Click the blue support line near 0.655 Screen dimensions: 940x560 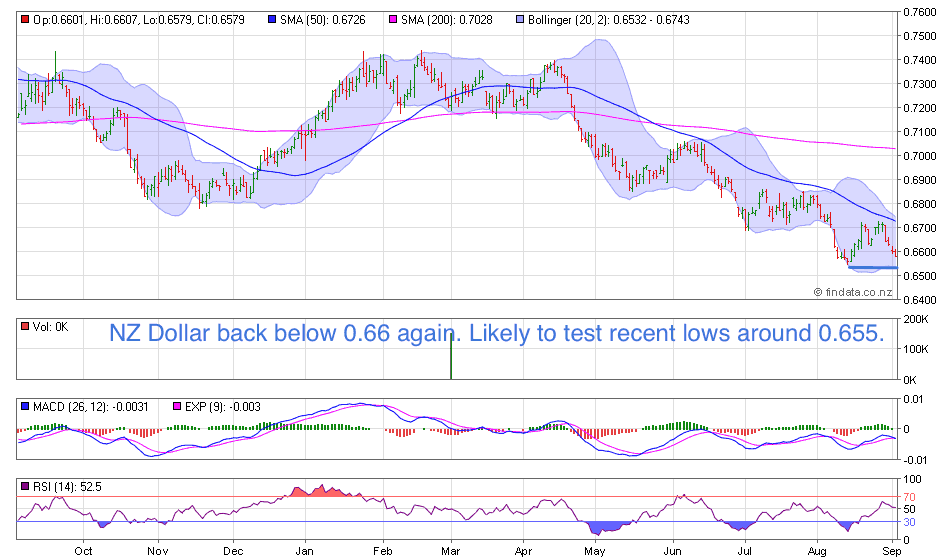871,267
